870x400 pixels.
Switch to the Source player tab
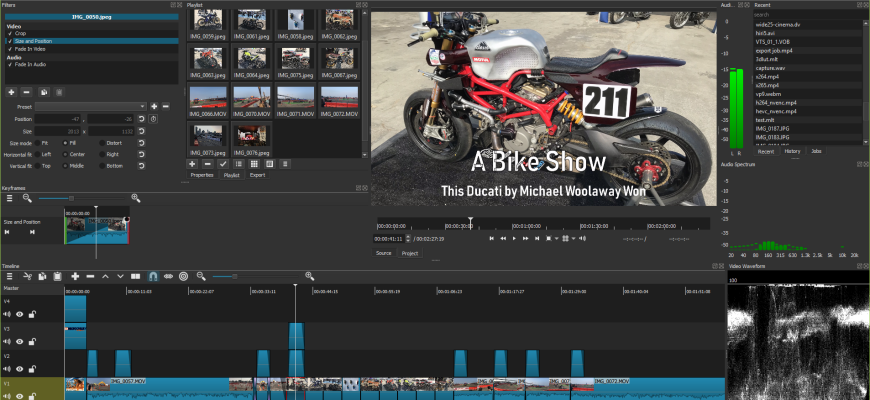[383, 253]
